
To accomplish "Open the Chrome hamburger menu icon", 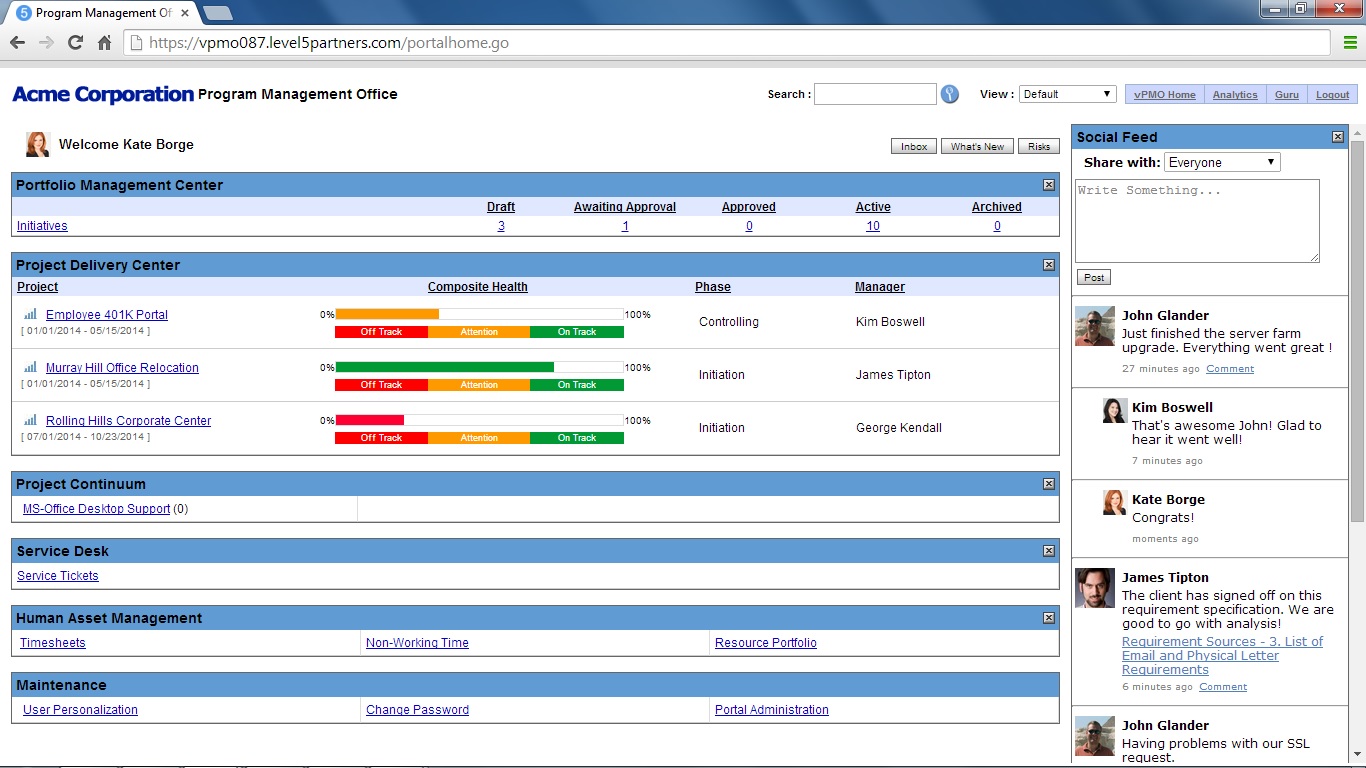I will click(x=1350, y=42).
